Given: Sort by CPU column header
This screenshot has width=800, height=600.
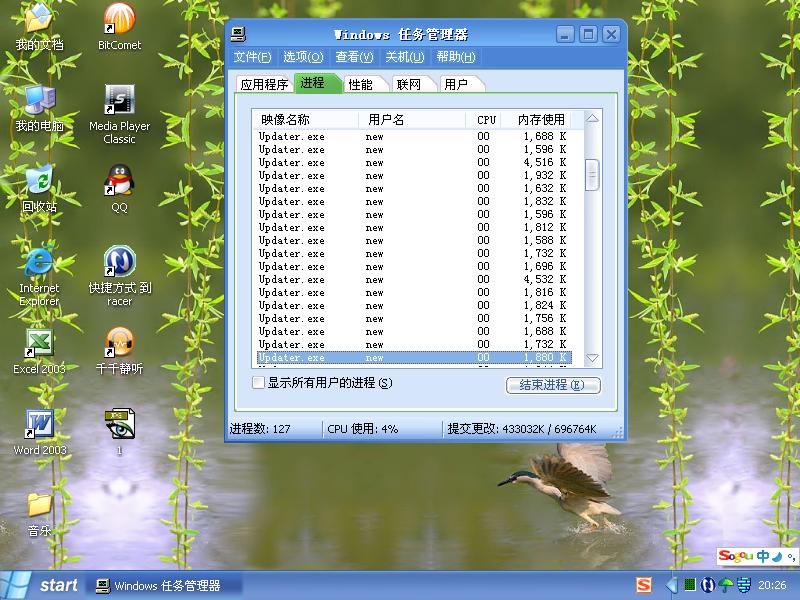Looking at the screenshot, I should (x=485, y=120).
